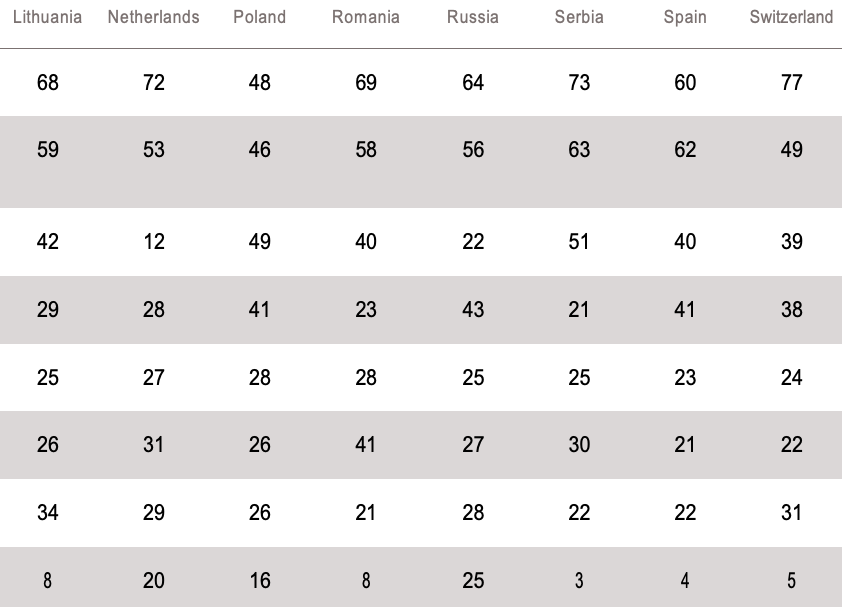The image size is (842, 607).
Task: Select value 12 in Netherlands column
Action: tap(153, 242)
